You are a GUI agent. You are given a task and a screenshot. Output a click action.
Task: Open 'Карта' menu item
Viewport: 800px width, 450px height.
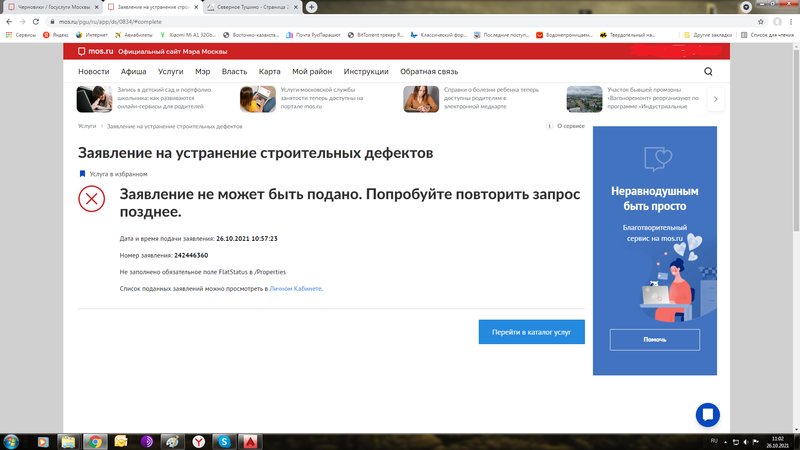269,71
